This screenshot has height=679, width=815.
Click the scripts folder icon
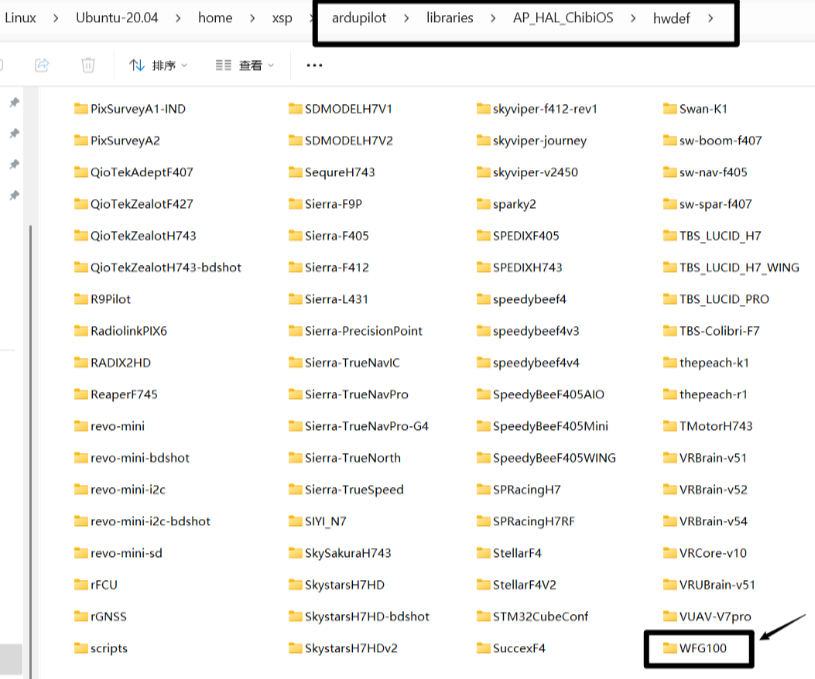pos(81,648)
